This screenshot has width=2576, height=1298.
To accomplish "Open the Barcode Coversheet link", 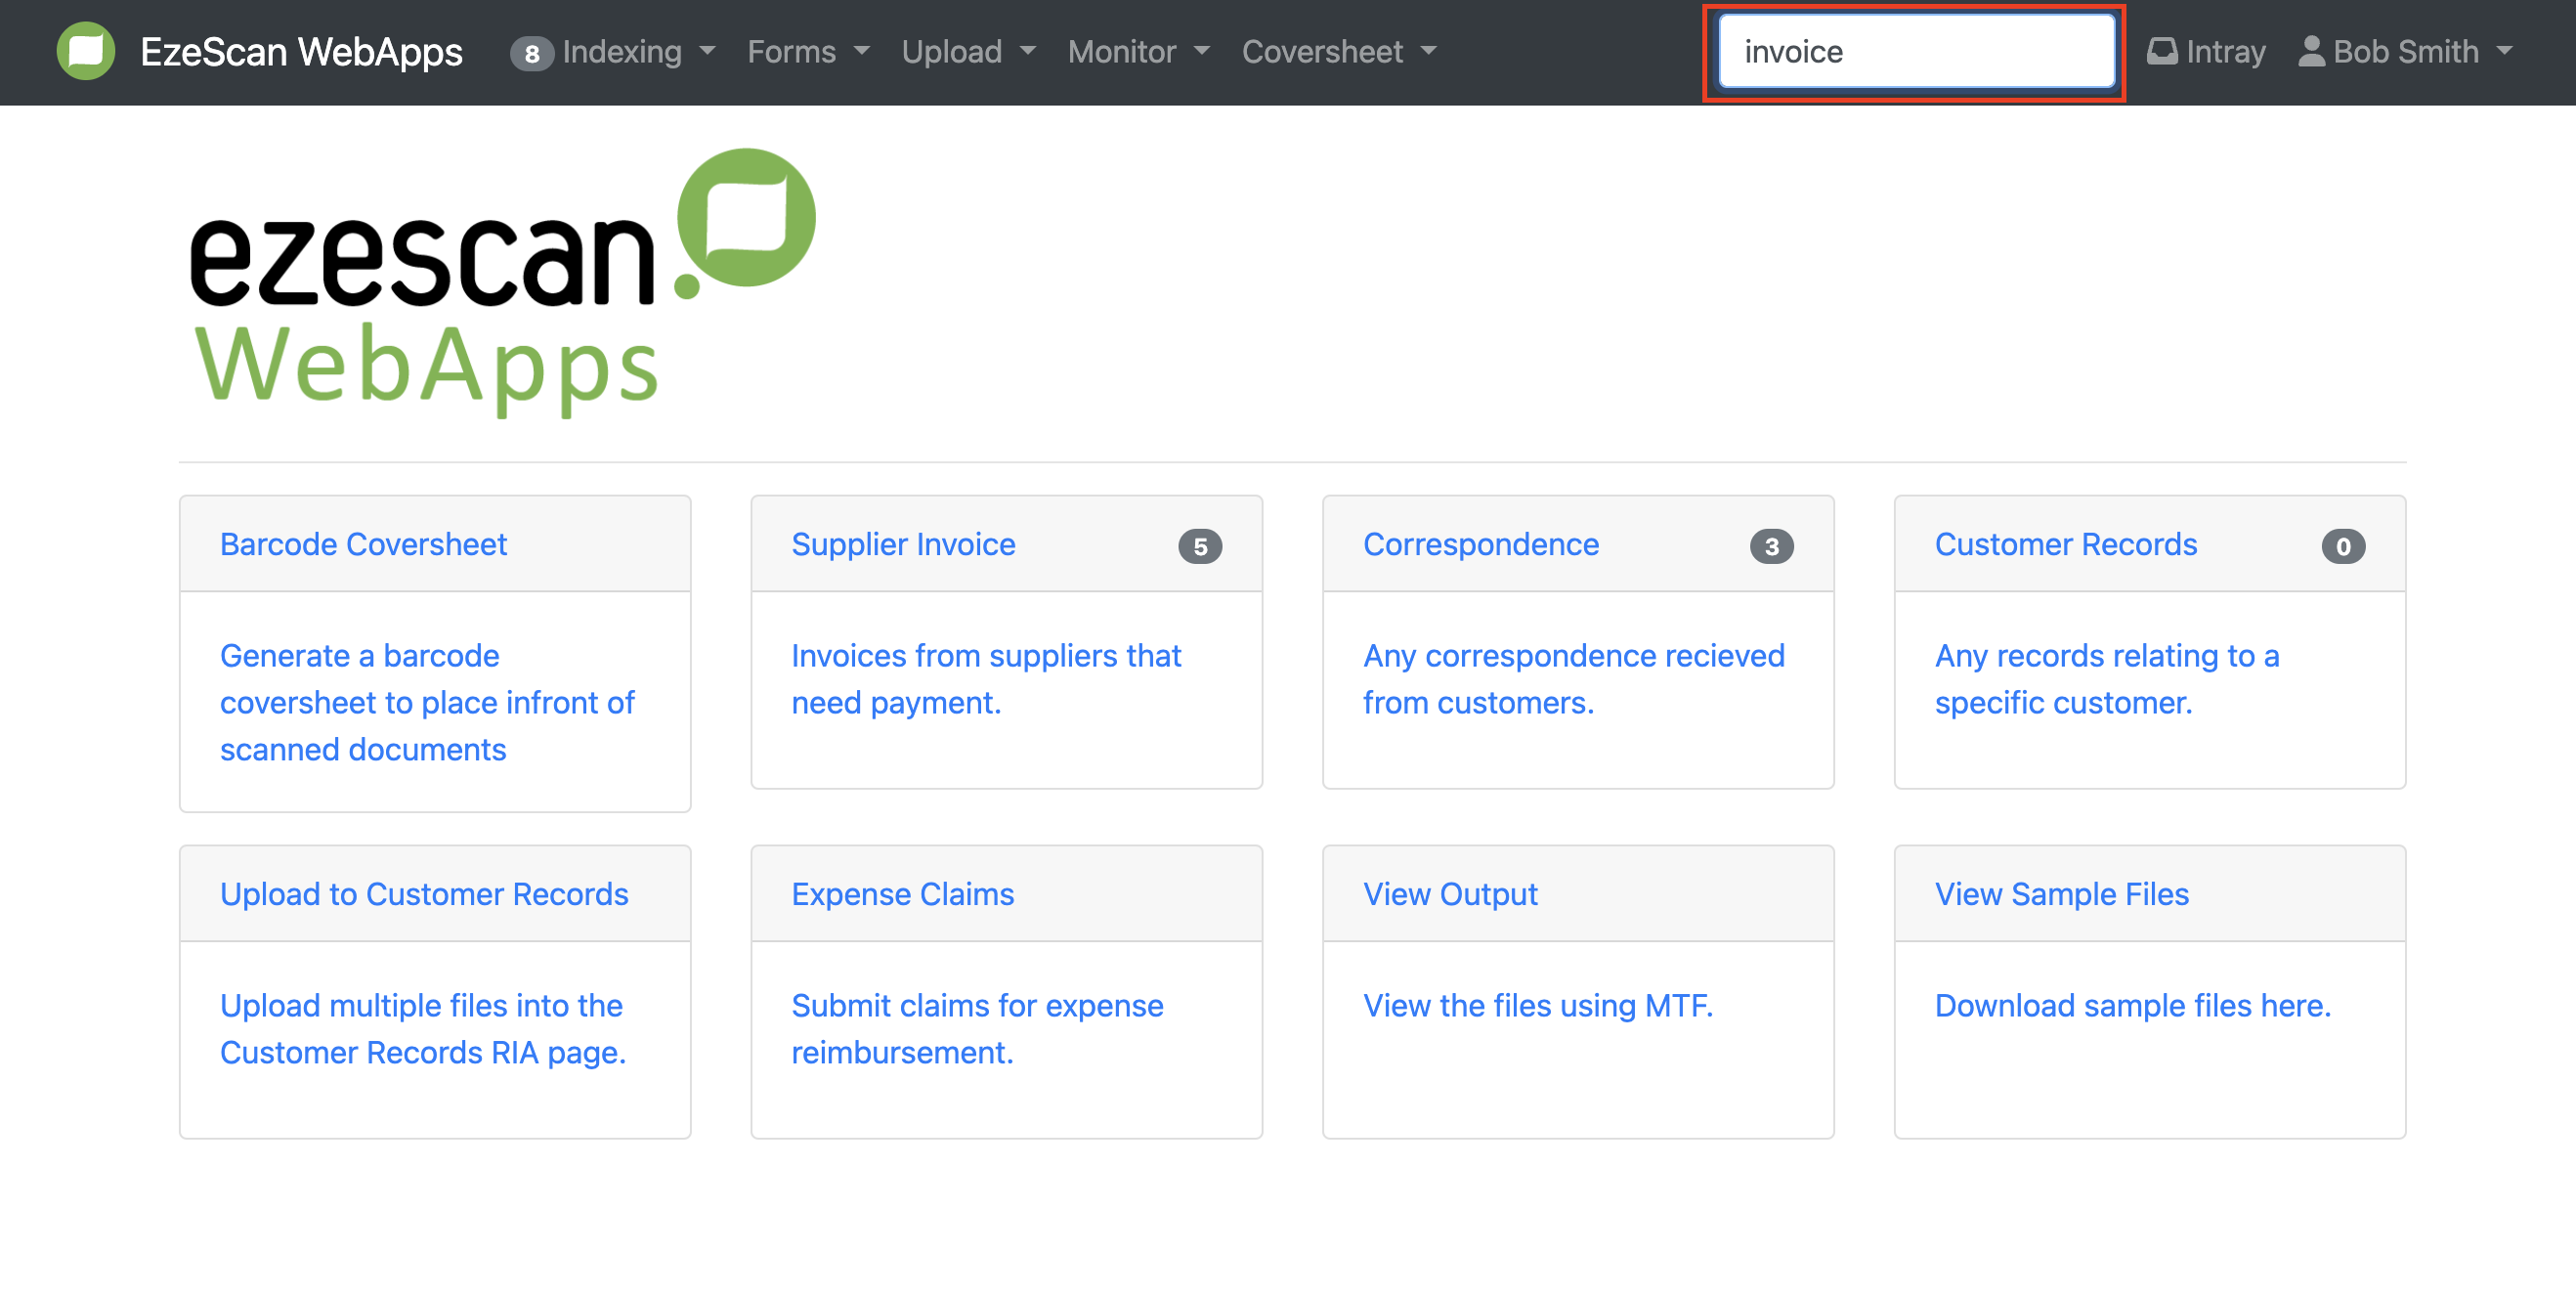I will pos(363,544).
